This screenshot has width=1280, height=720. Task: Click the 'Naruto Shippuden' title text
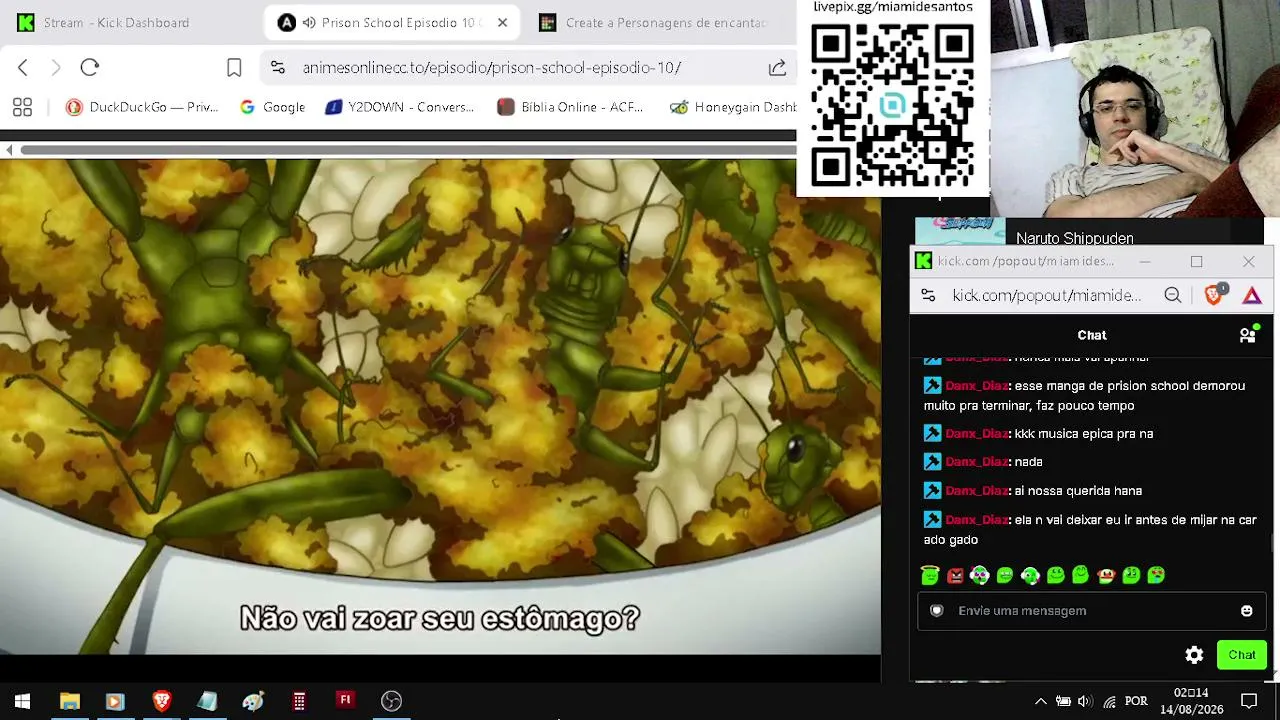click(1075, 238)
